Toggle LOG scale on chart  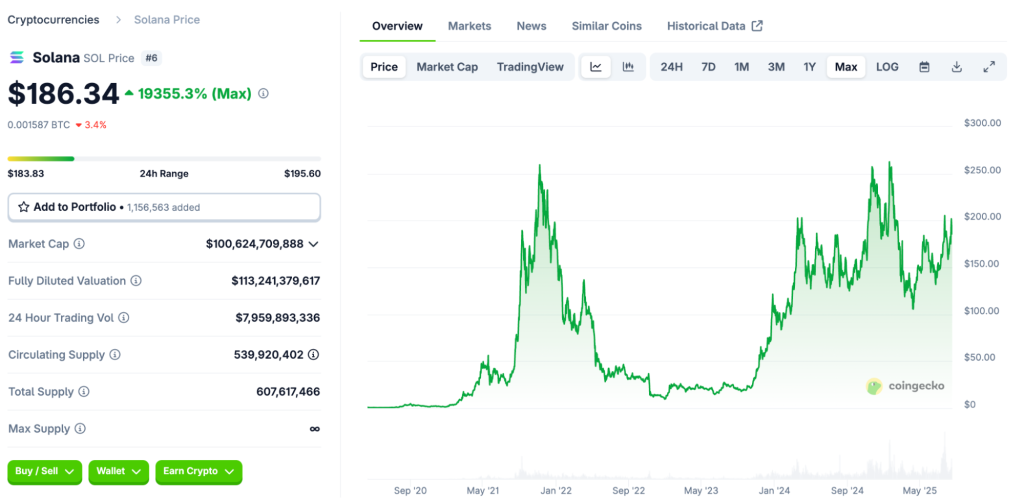(887, 67)
